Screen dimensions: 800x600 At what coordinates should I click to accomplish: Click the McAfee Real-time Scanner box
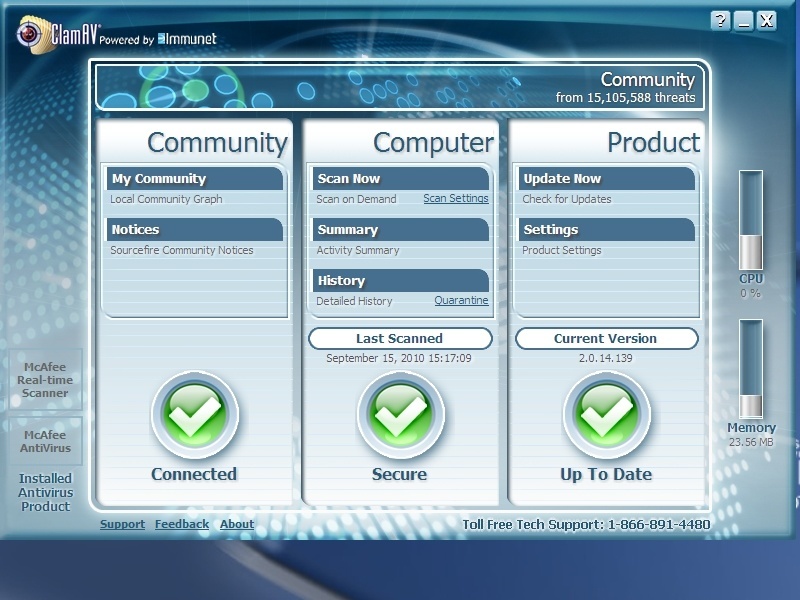[x=45, y=380]
